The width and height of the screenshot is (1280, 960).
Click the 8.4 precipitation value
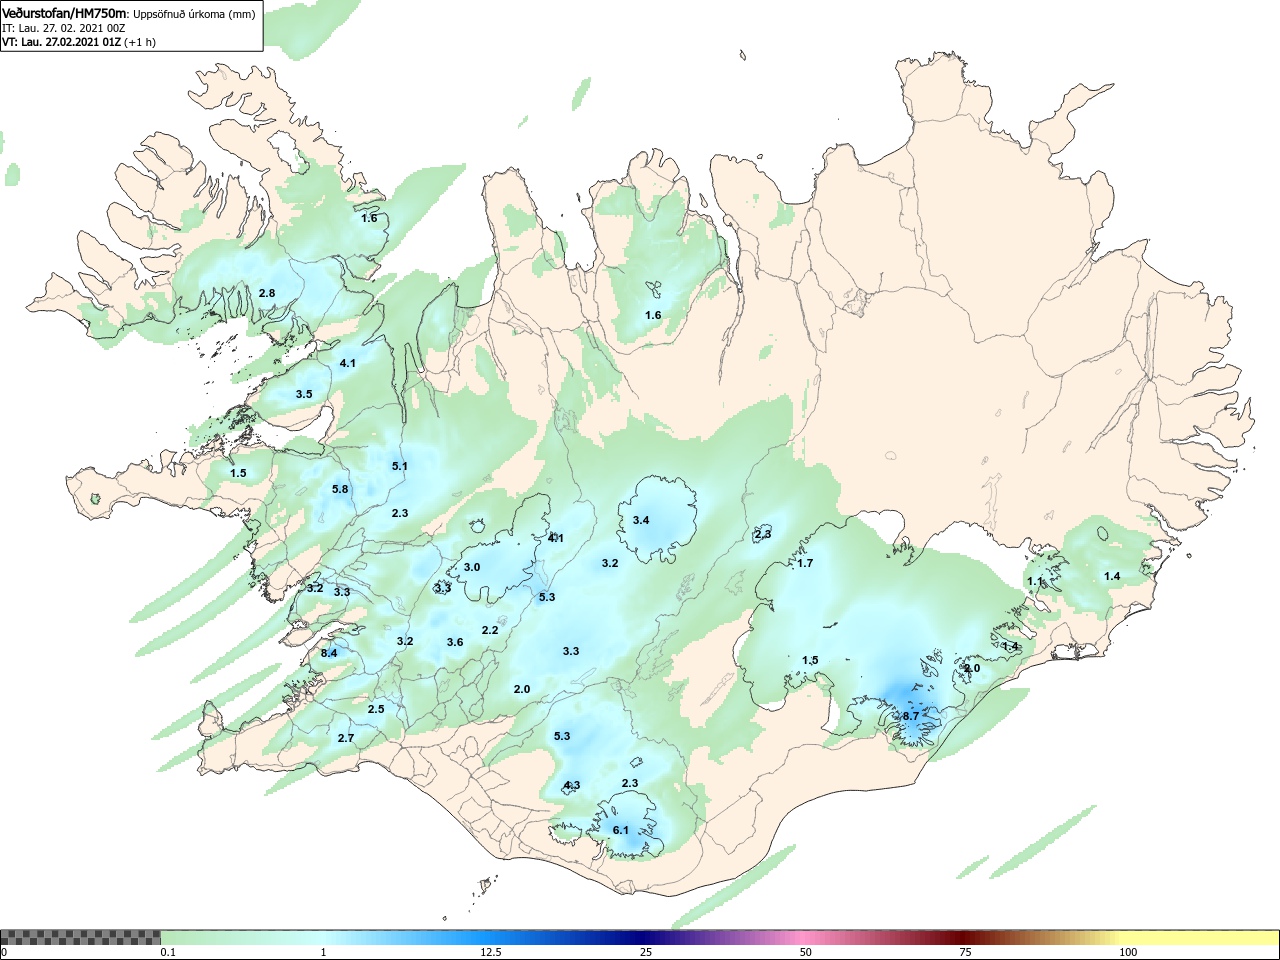[x=329, y=653]
